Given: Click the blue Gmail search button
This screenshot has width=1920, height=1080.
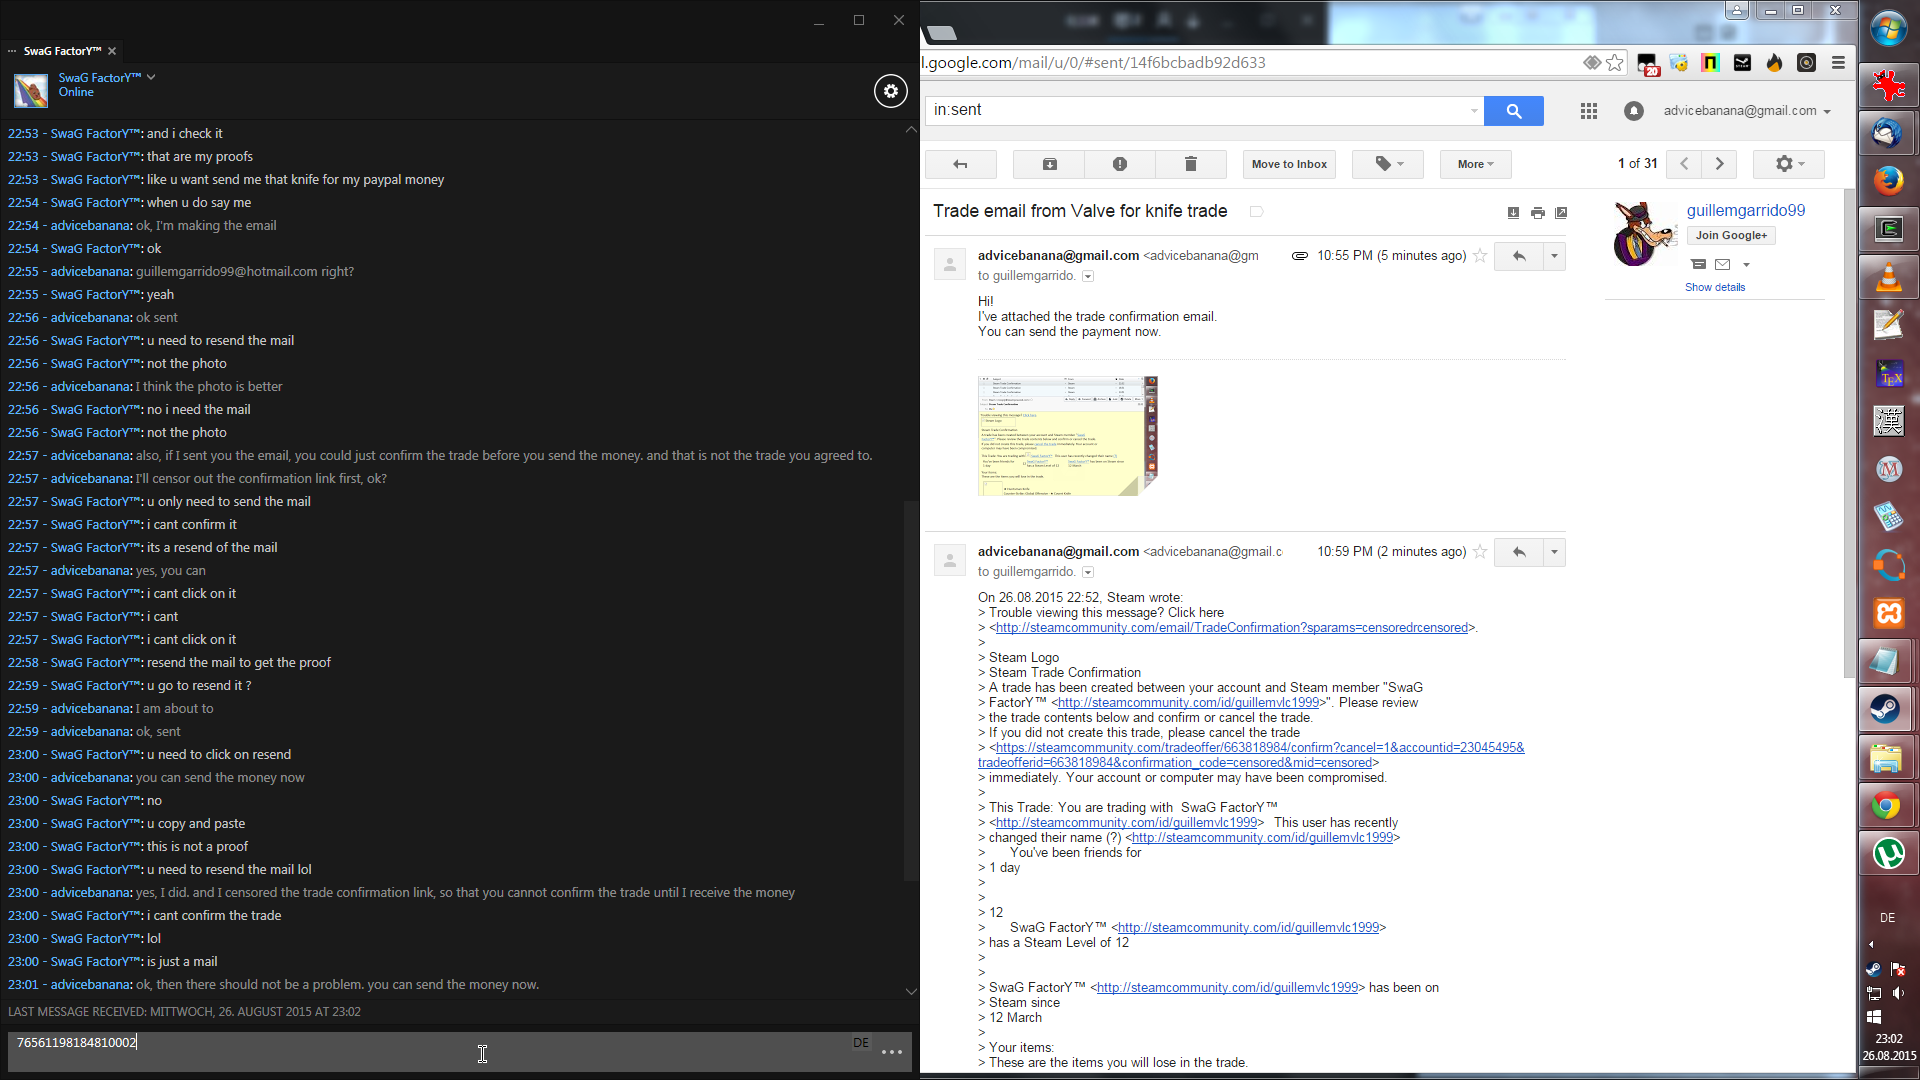Looking at the screenshot, I should [1514, 111].
